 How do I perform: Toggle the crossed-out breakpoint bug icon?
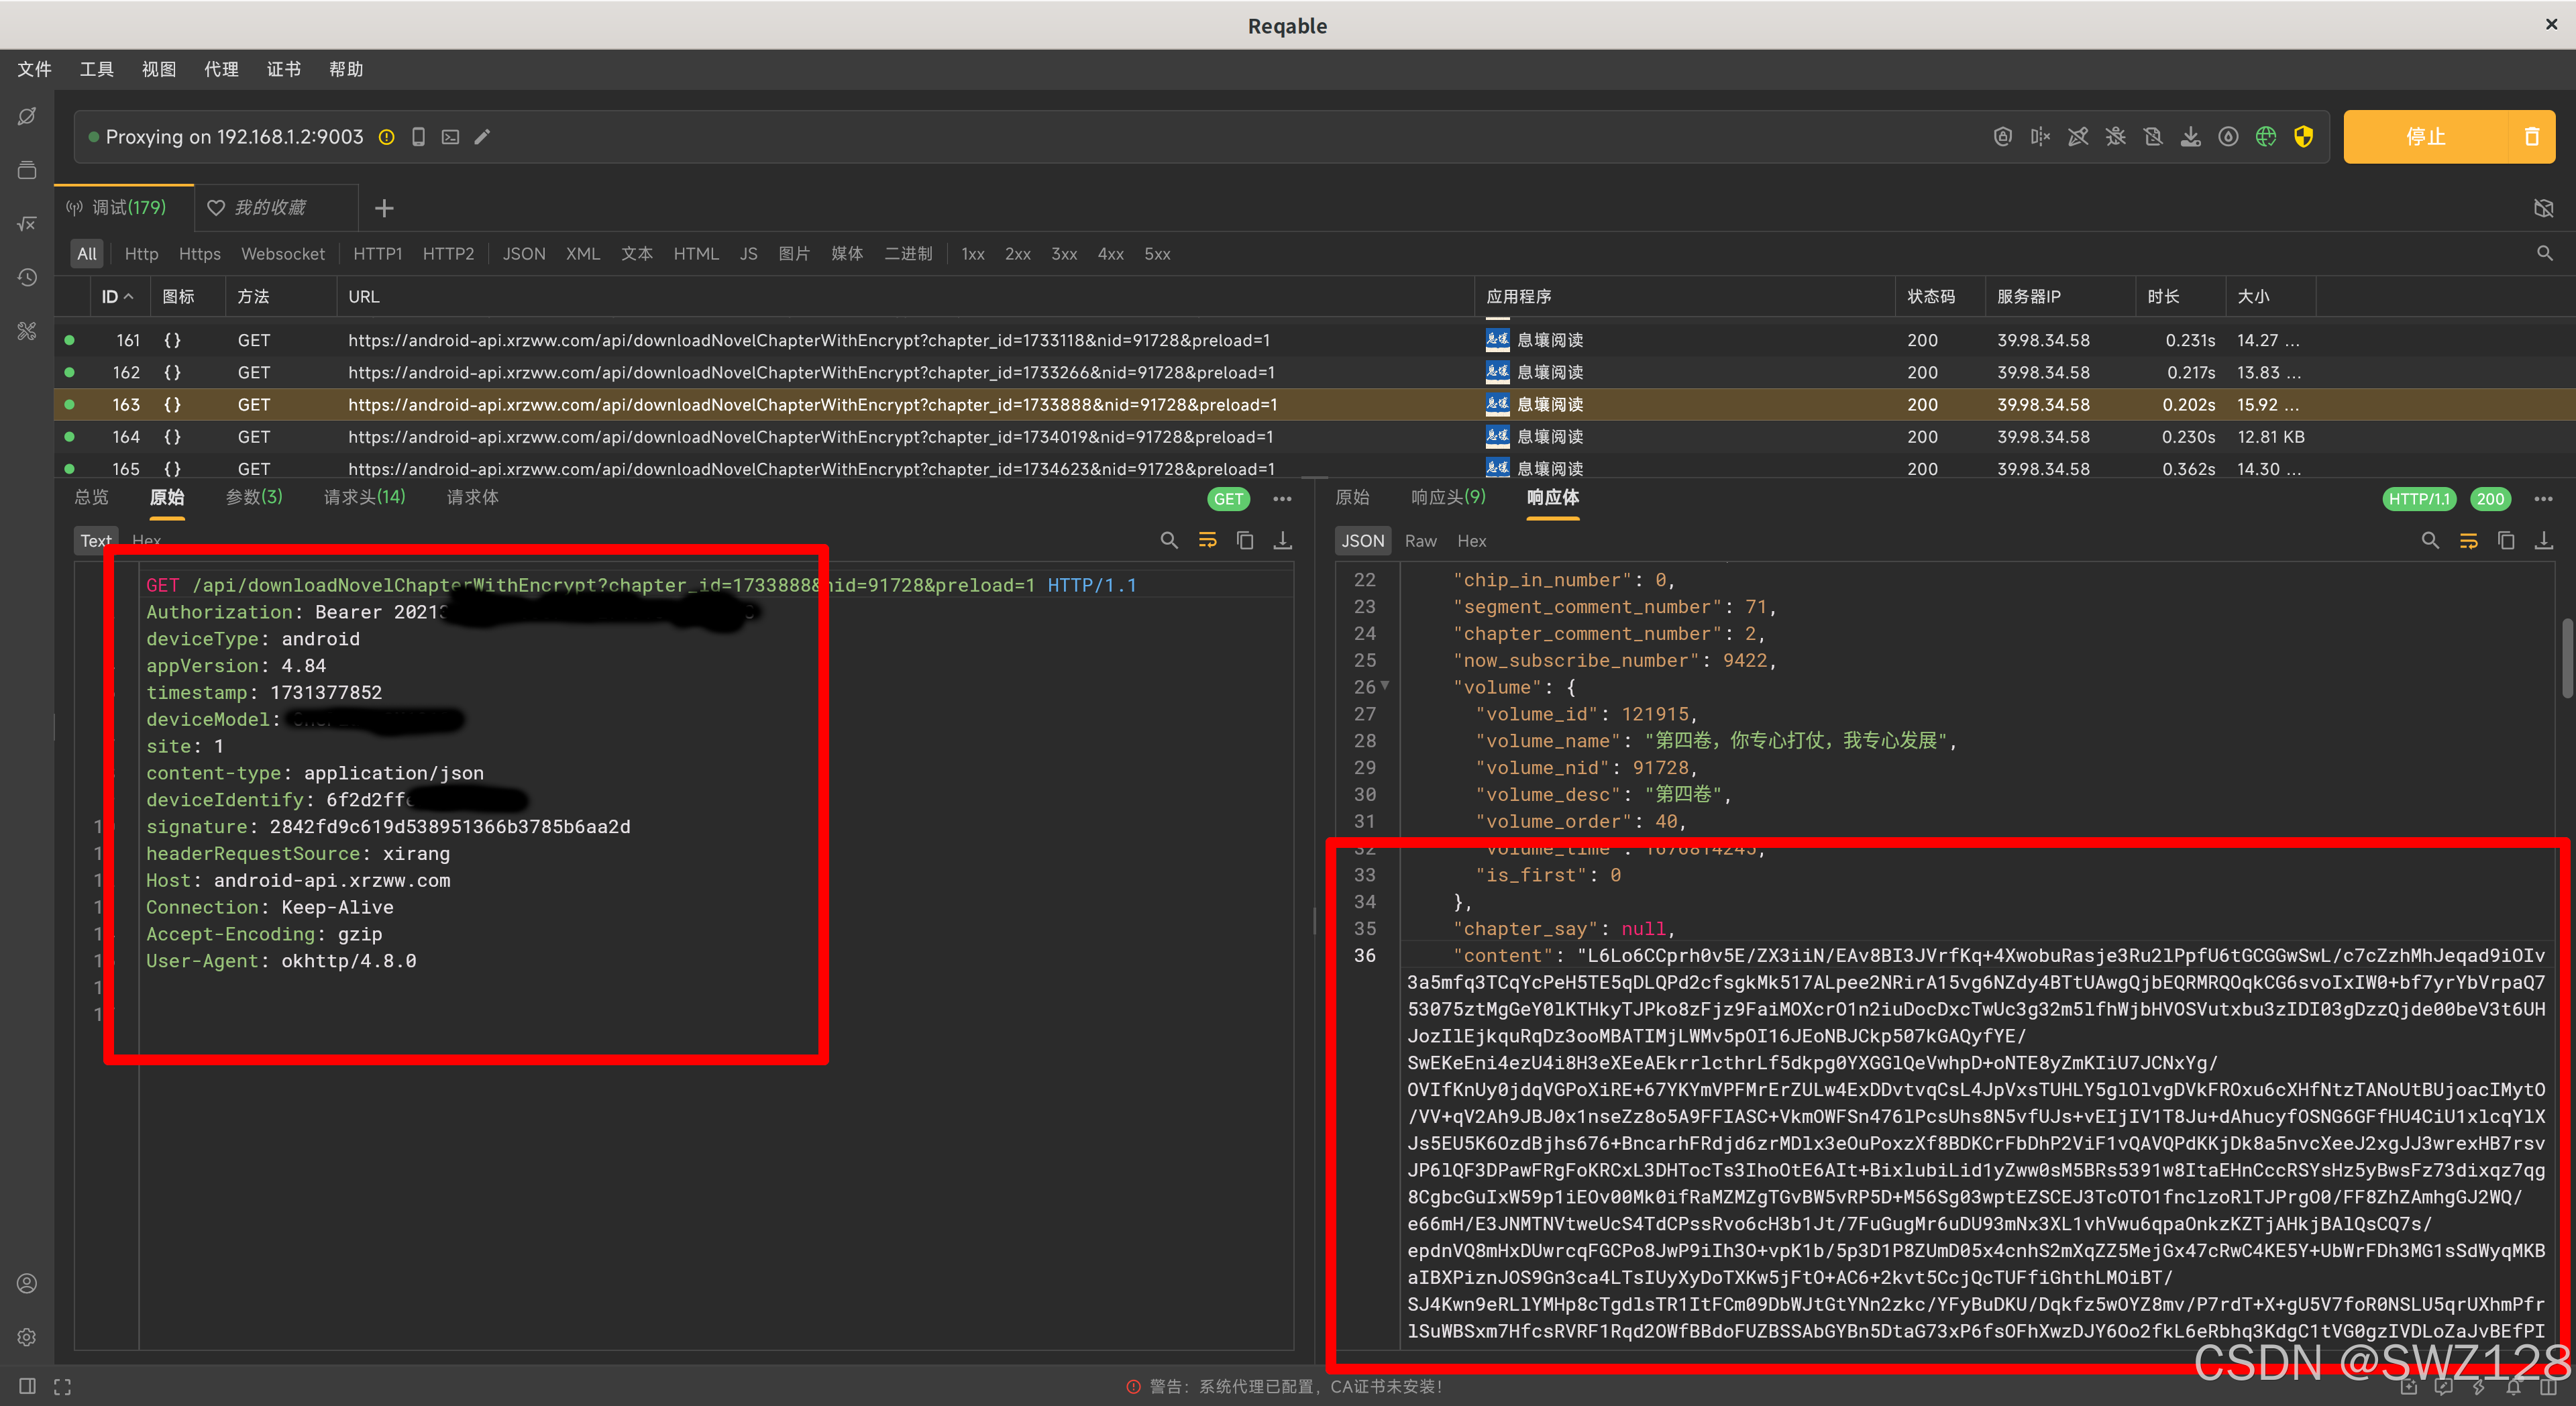coord(2115,137)
